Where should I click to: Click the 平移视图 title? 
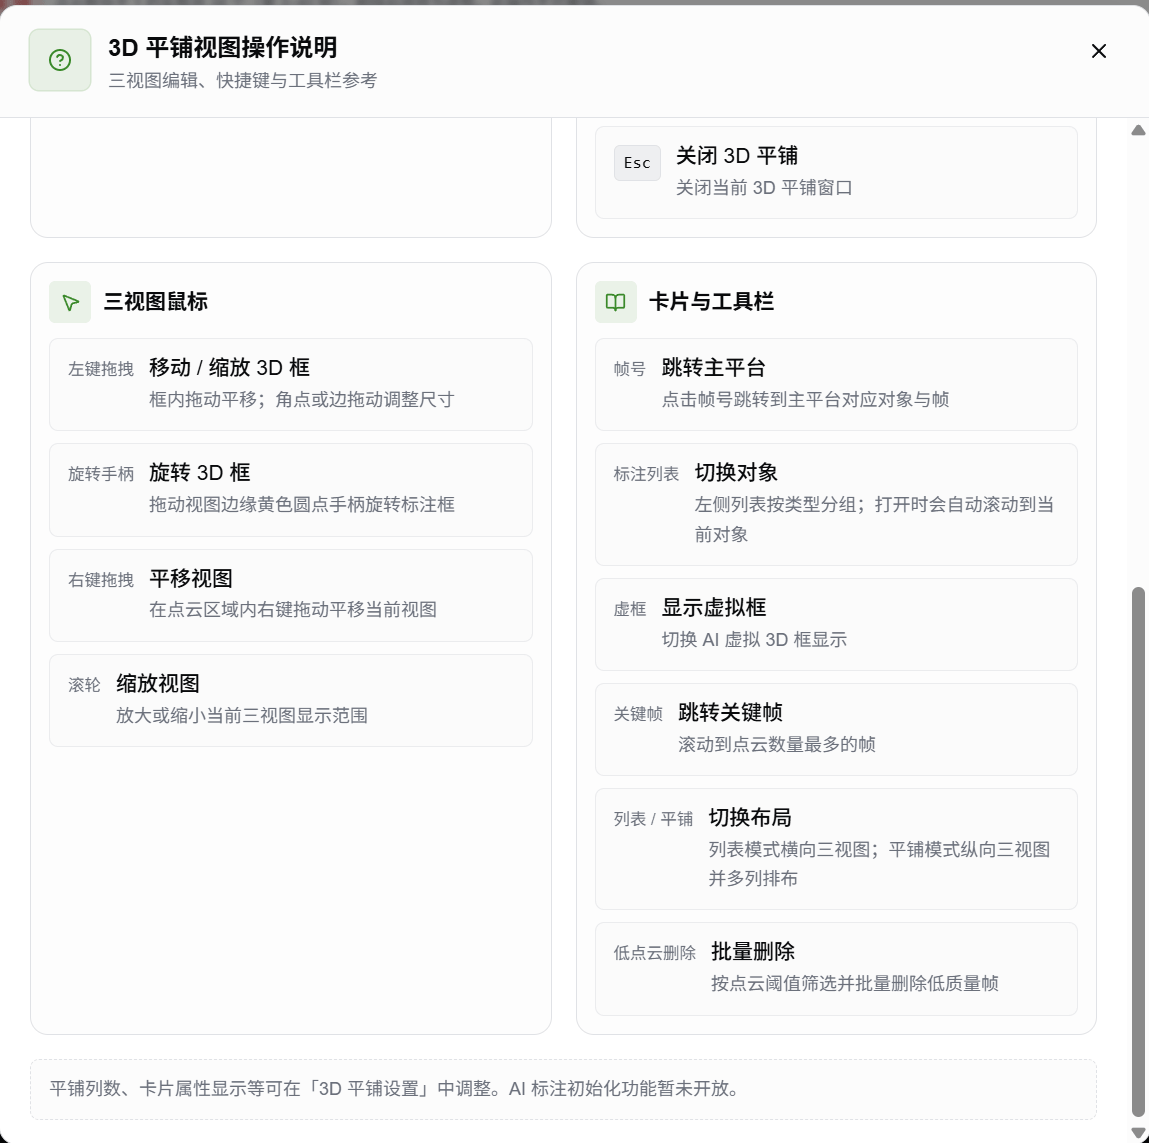pos(191,578)
